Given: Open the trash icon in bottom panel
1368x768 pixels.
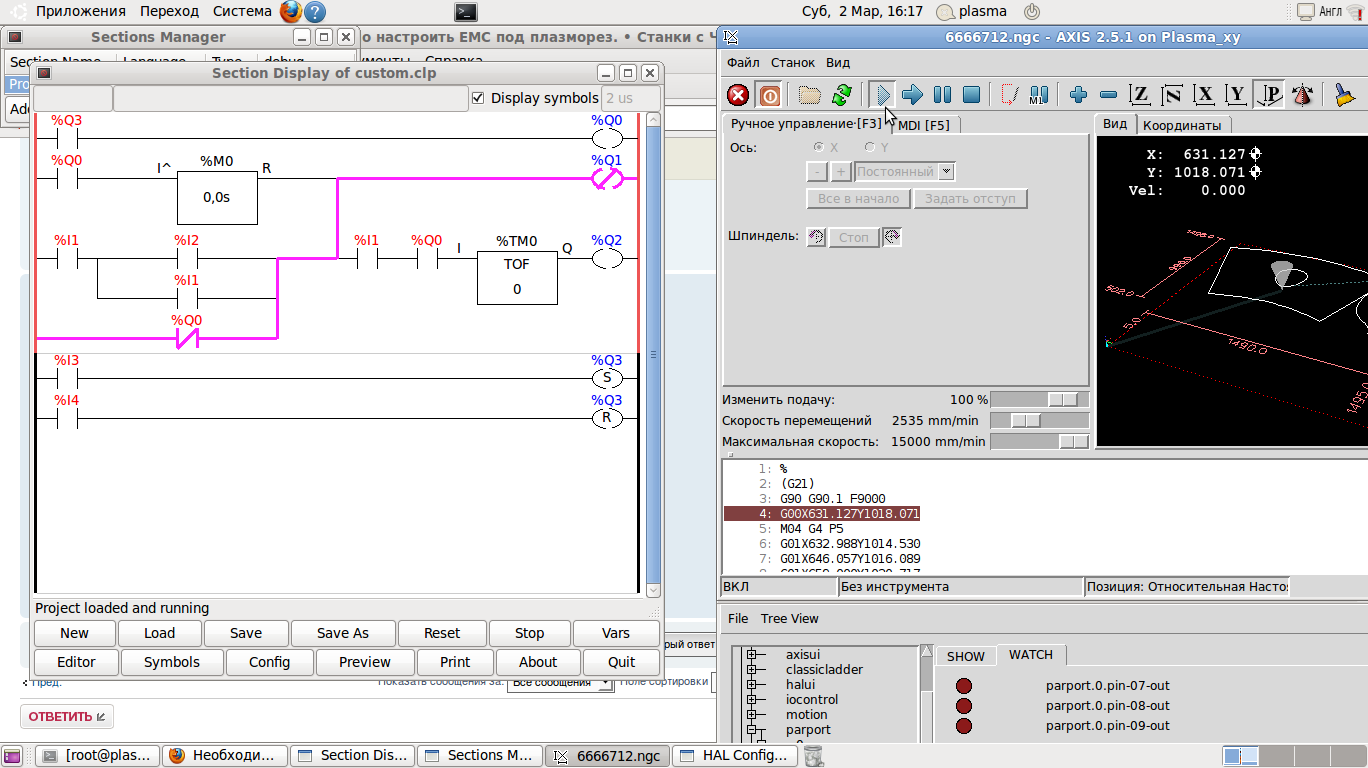Looking at the screenshot, I should (814, 755).
